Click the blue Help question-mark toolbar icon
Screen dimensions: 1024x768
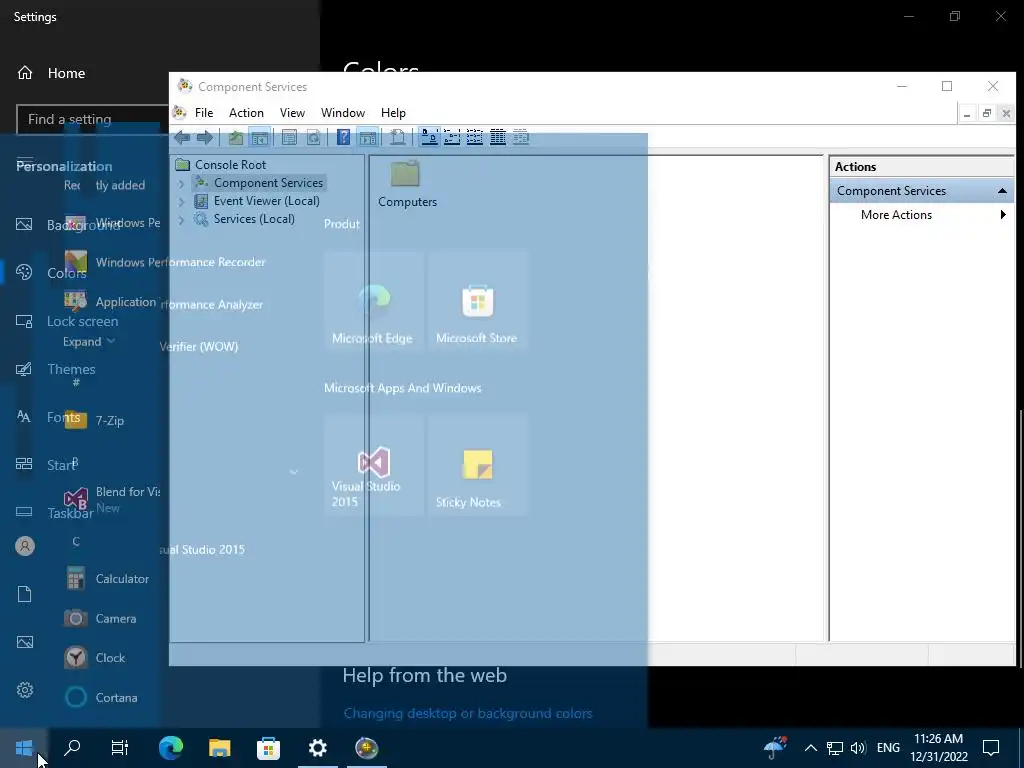(344, 137)
